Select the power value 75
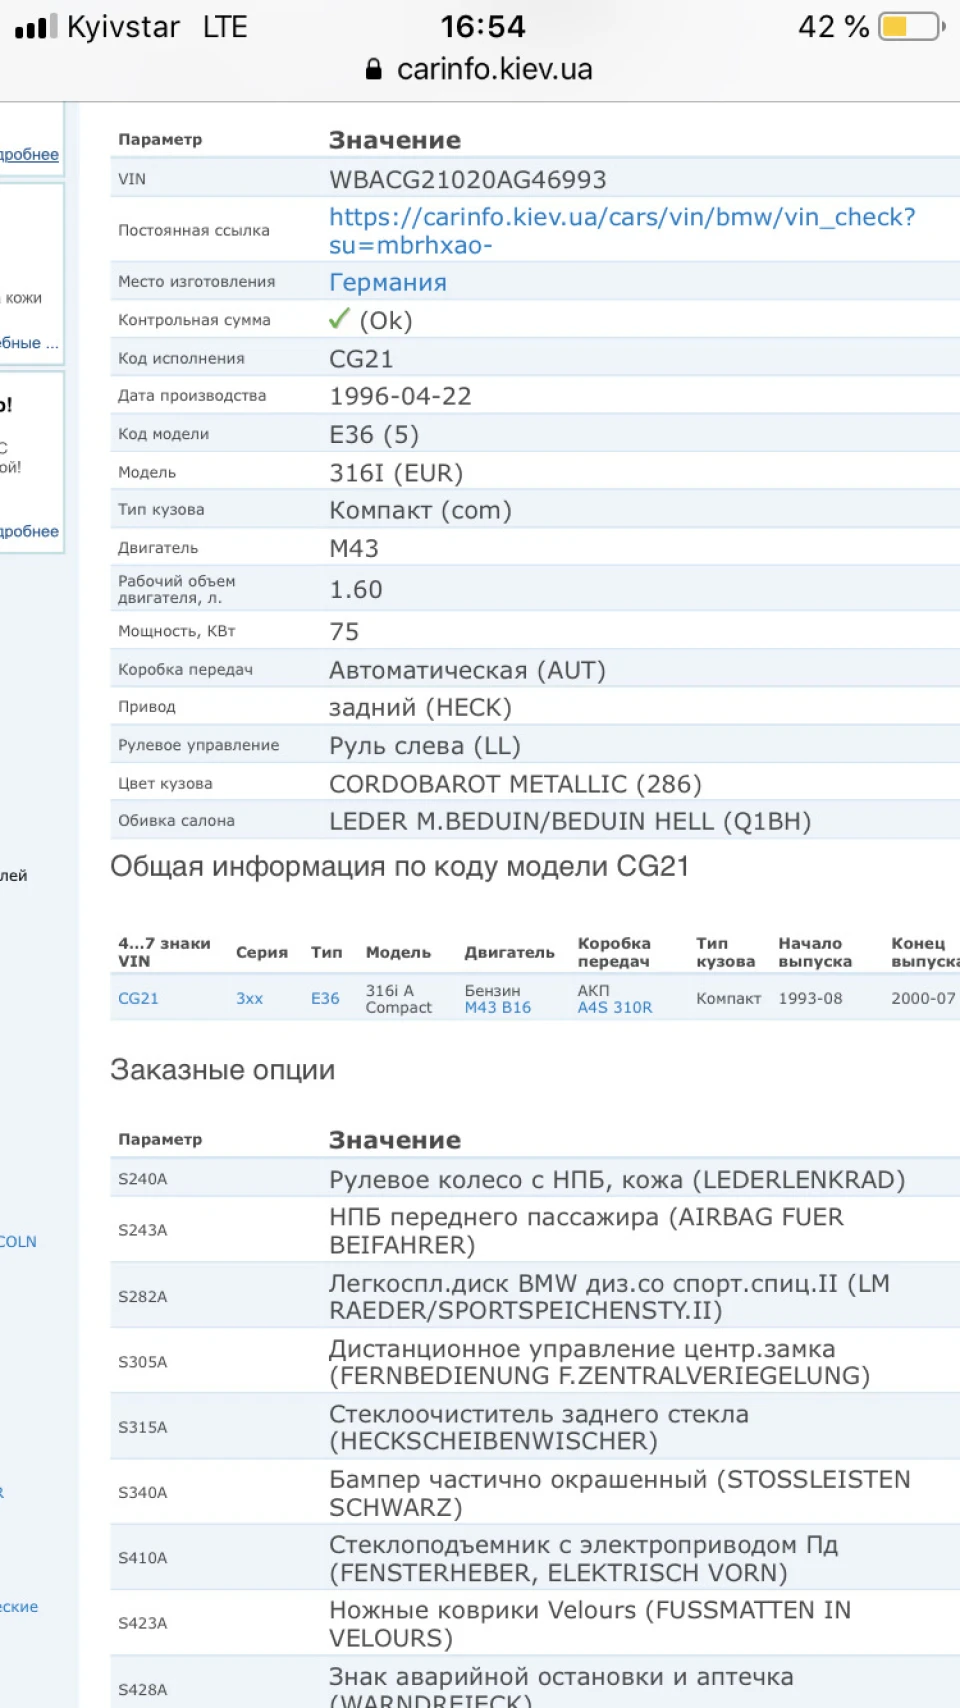 click(344, 632)
